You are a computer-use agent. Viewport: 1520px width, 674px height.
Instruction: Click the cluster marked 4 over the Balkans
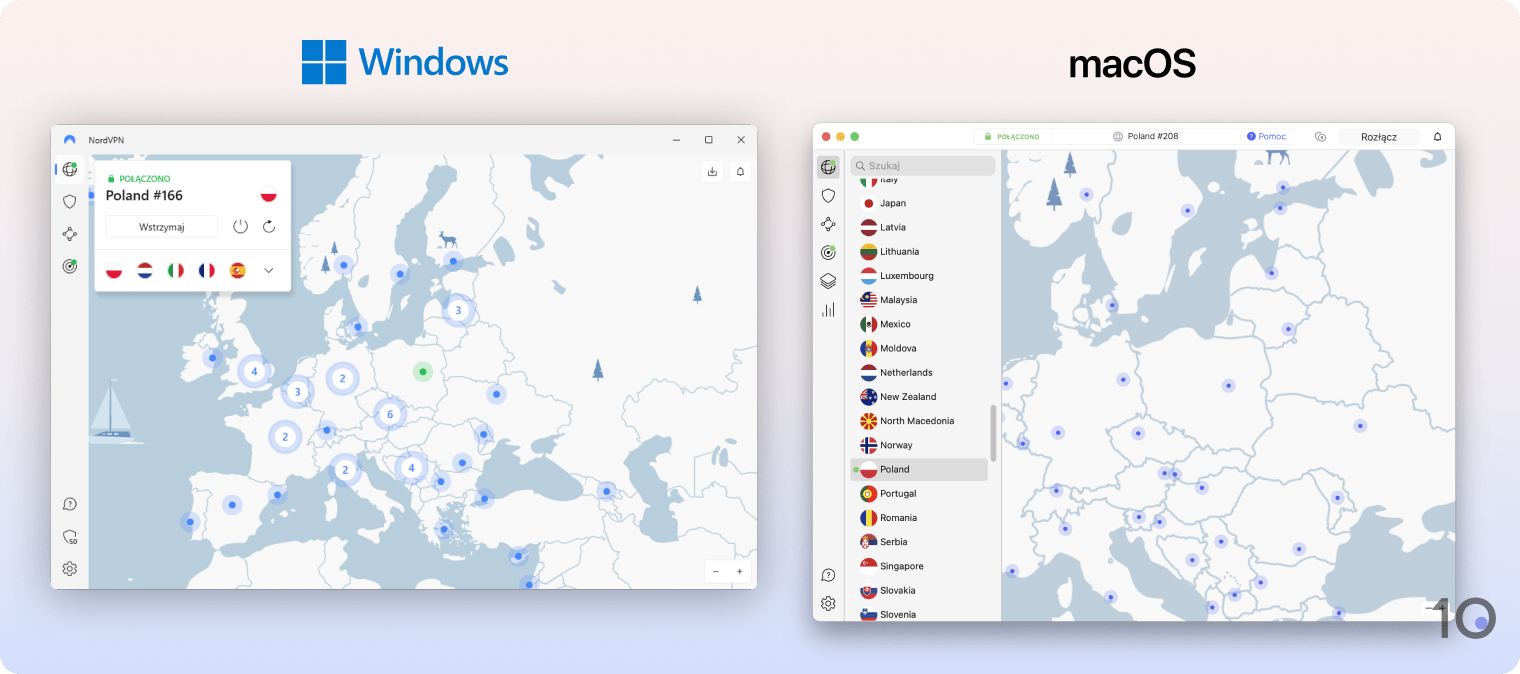(x=411, y=467)
